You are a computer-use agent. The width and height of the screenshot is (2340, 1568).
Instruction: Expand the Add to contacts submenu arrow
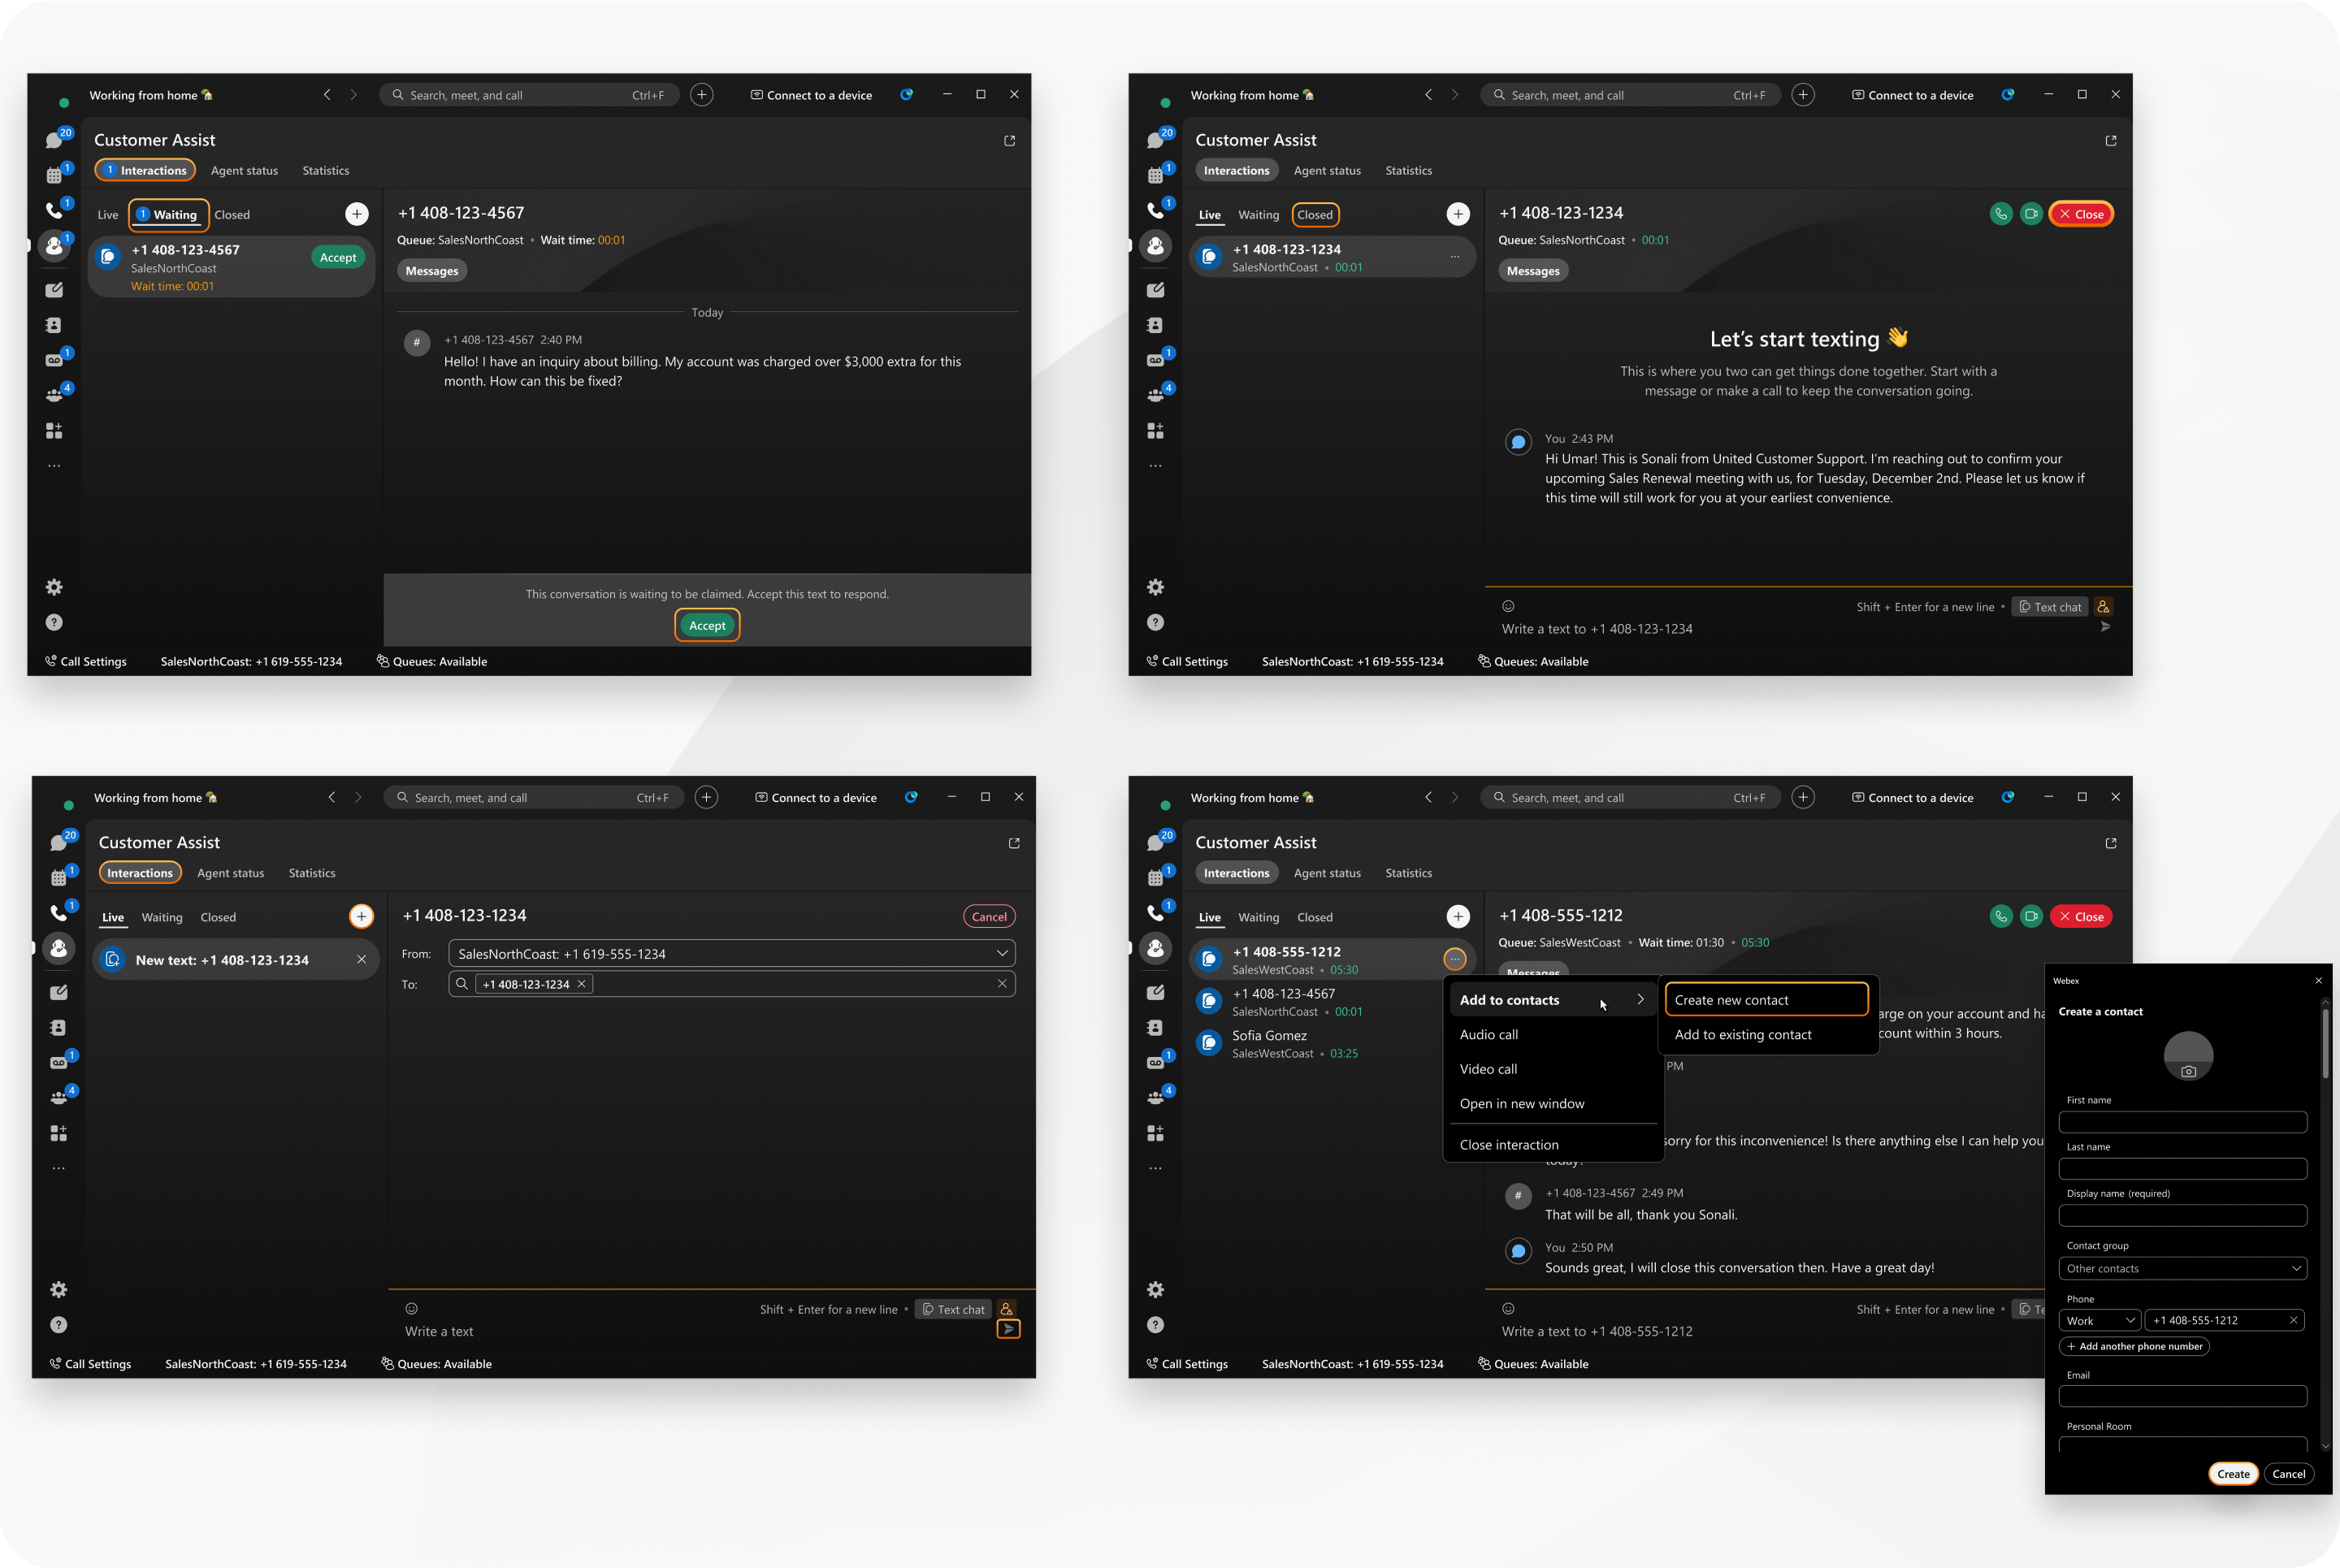point(1640,1000)
